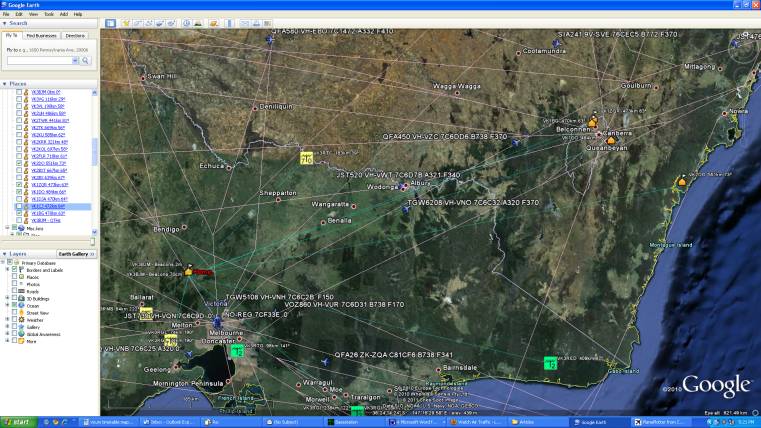Expand the 3D Buildings layer node

[7, 298]
